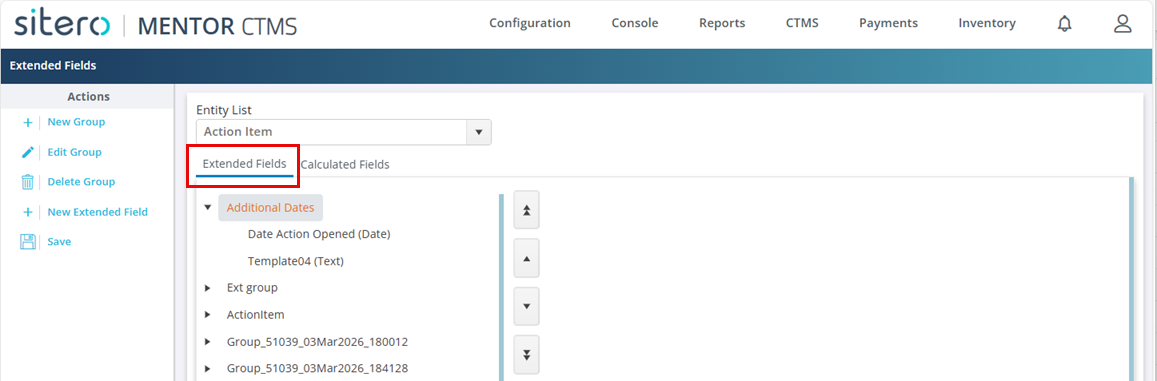The width and height of the screenshot is (1157, 381).
Task: Switch to the Extended Fields tab
Action: pos(244,164)
